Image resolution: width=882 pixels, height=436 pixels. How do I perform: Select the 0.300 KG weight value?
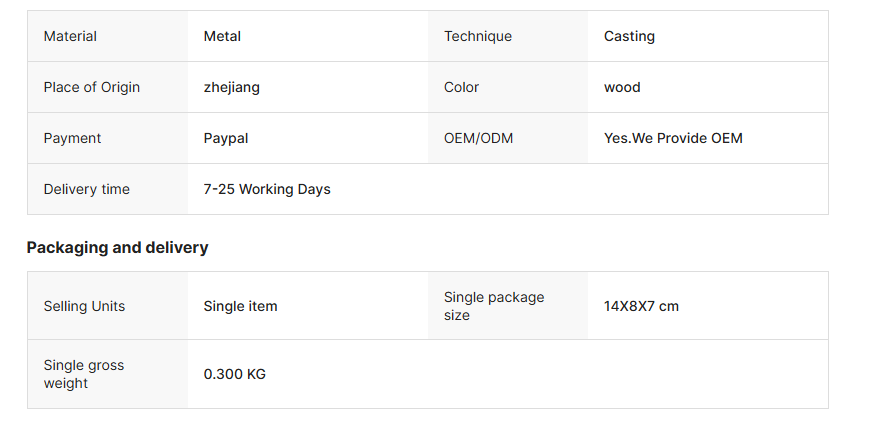pos(235,374)
